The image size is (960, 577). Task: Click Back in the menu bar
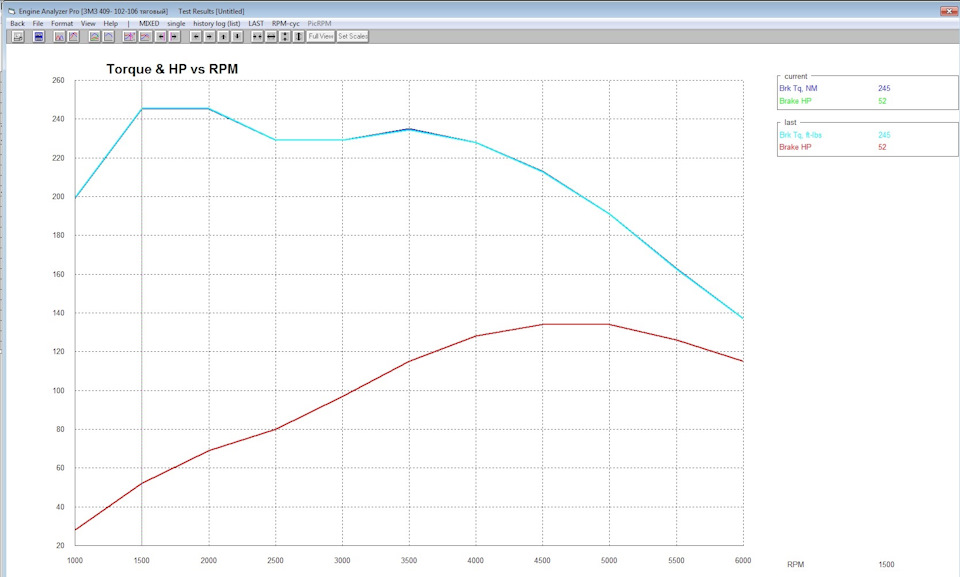[18, 23]
